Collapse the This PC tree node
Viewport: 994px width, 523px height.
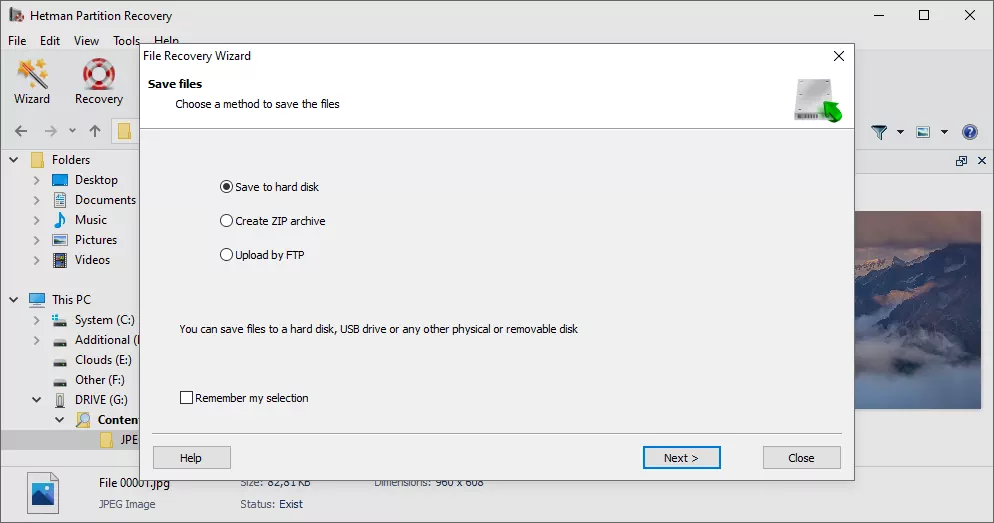pyautogui.click(x=16, y=299)
